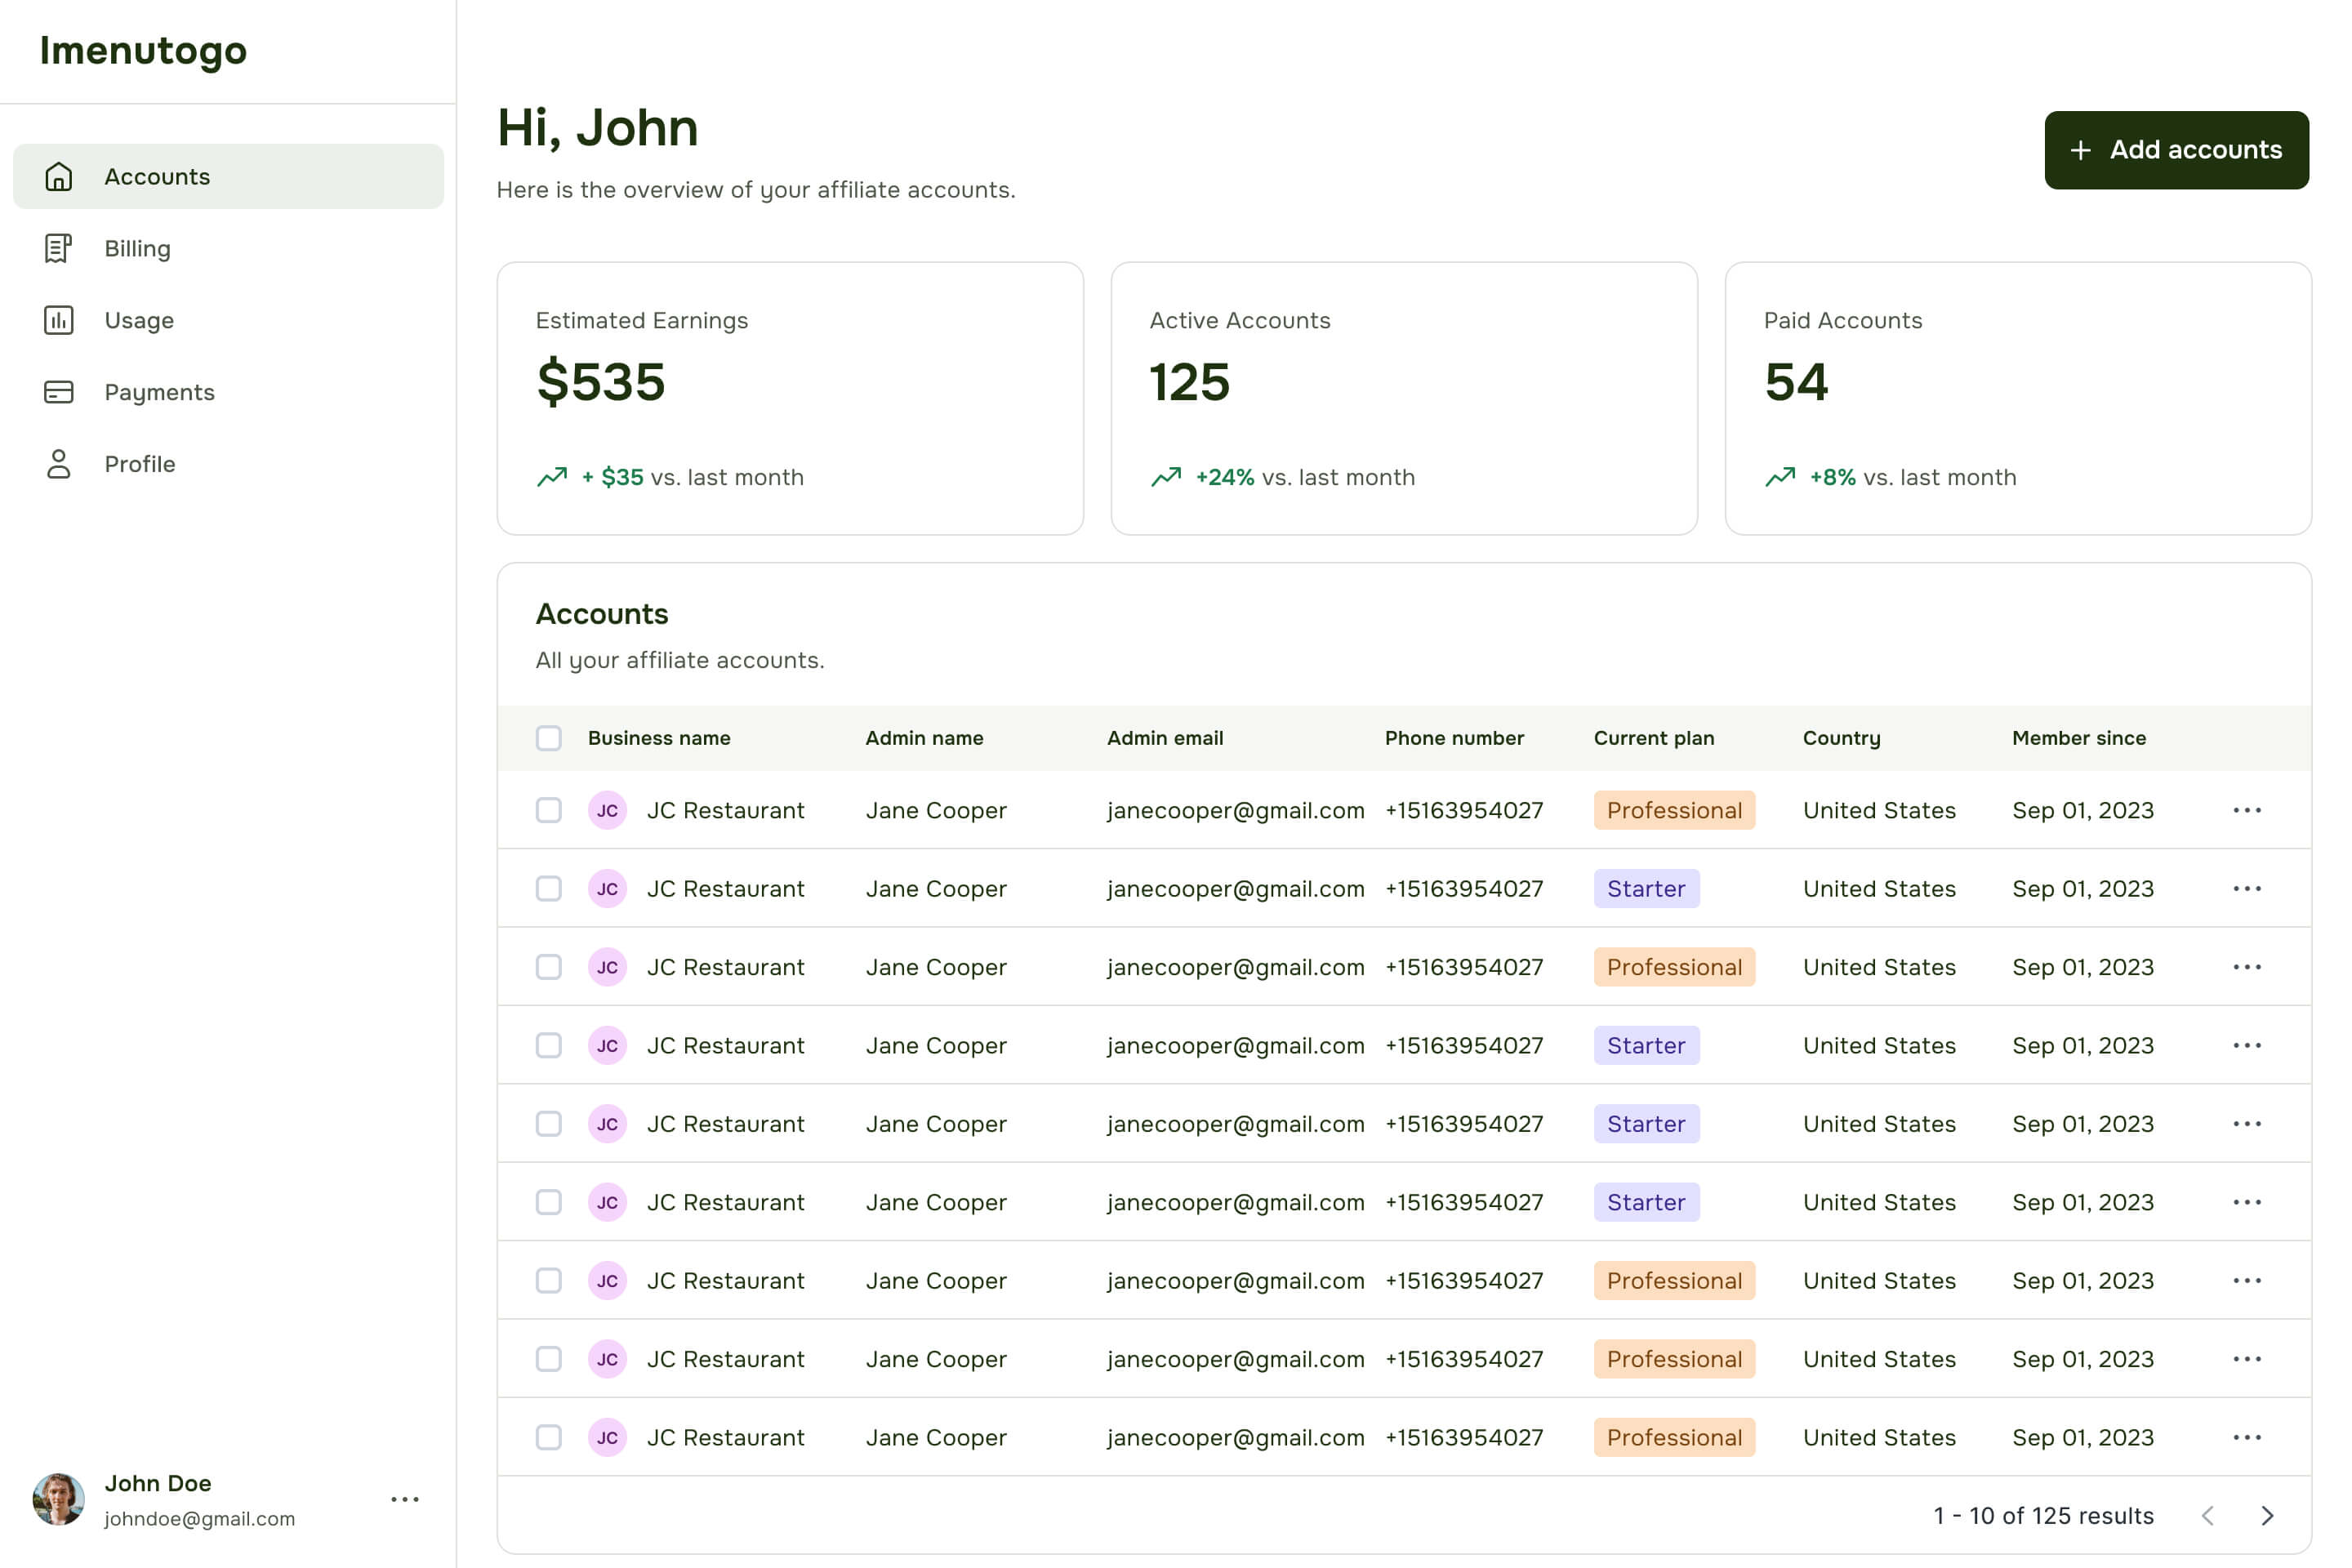Click the Profile person icon
Screen dimensions: 2352x1568
59,465
